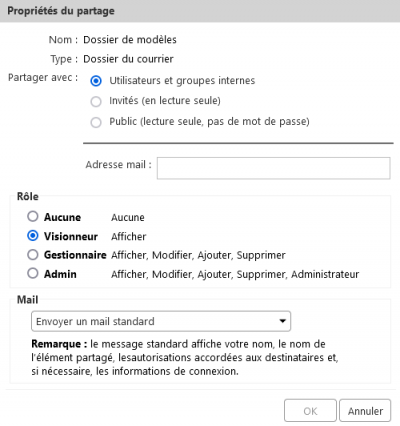Image resolution: width=400 pixels, height=426 pixels.
Task: Open the 'Envoyer un mail standard' dropdown
Action: pos(161,321)
